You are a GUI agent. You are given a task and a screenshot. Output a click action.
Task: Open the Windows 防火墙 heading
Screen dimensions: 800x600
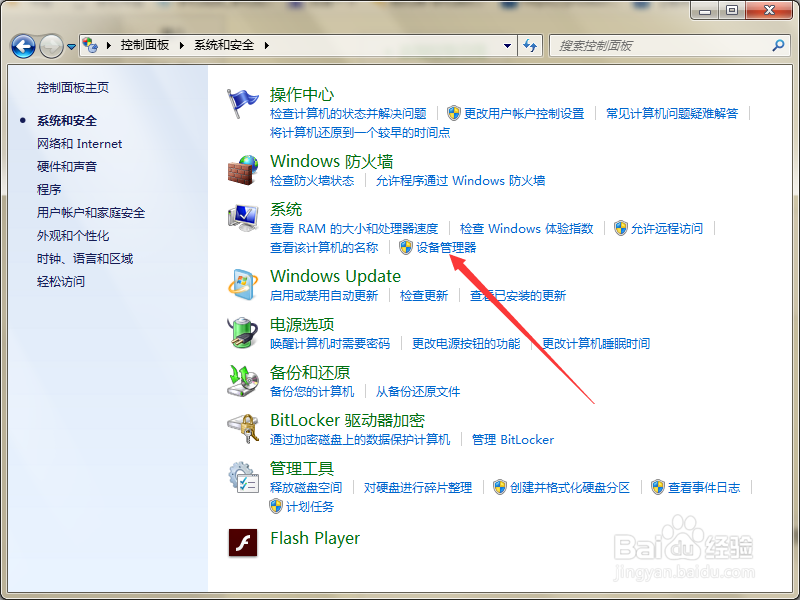331,162
